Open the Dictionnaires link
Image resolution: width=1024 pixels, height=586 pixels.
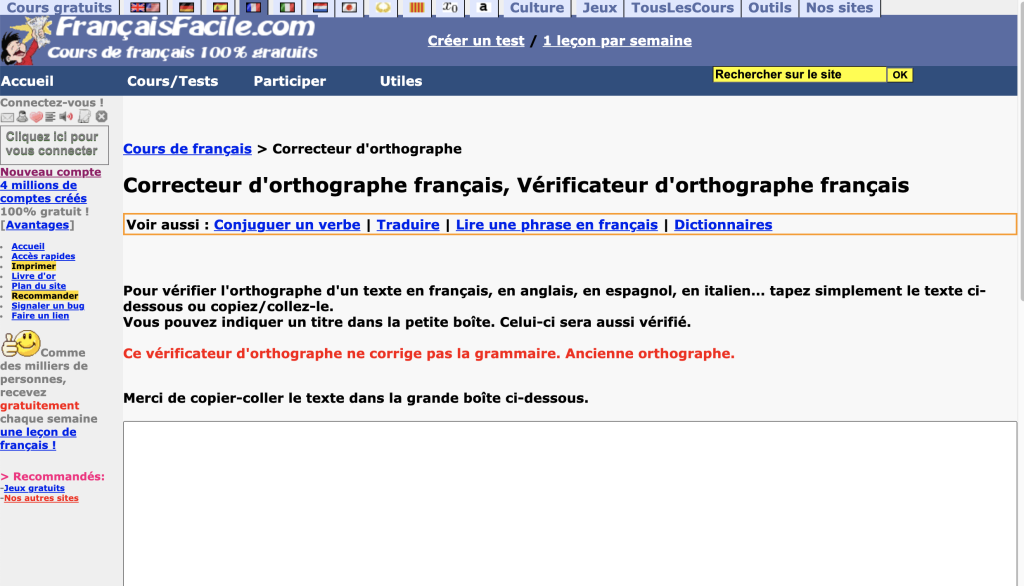pyautogui.click(x=723, y=225)
